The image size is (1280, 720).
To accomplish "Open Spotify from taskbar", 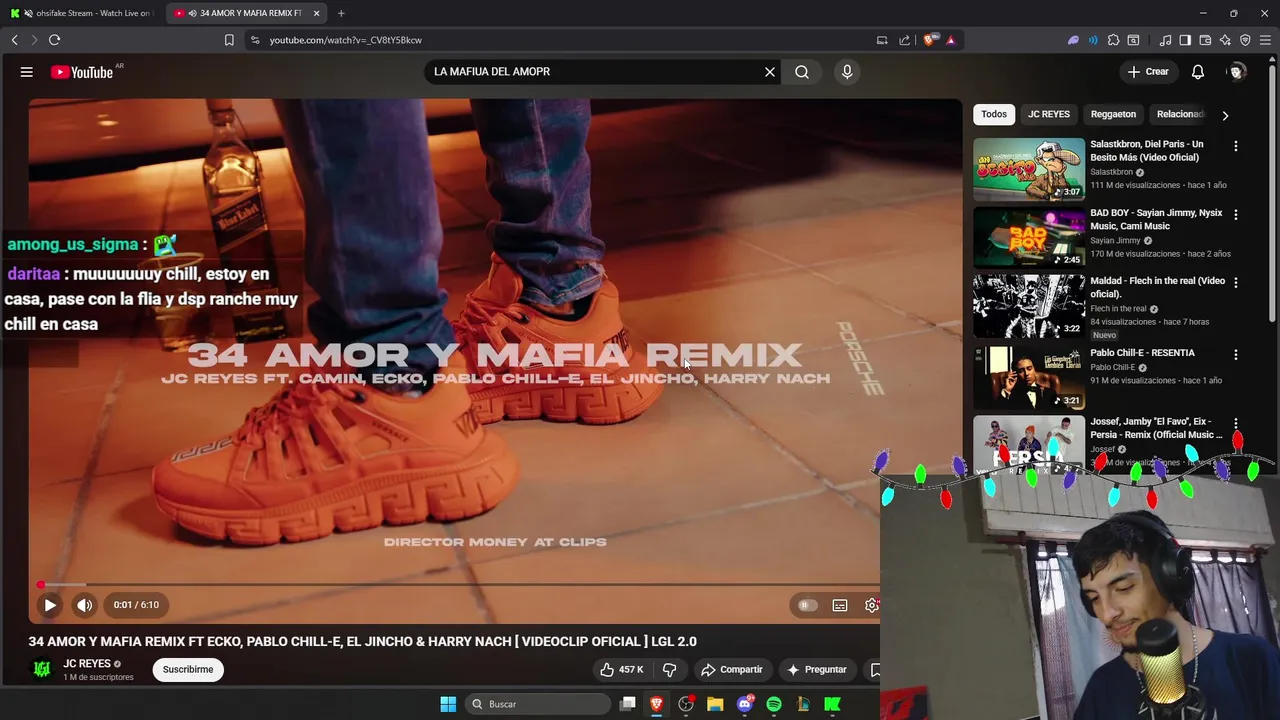I will coord(774,704).
